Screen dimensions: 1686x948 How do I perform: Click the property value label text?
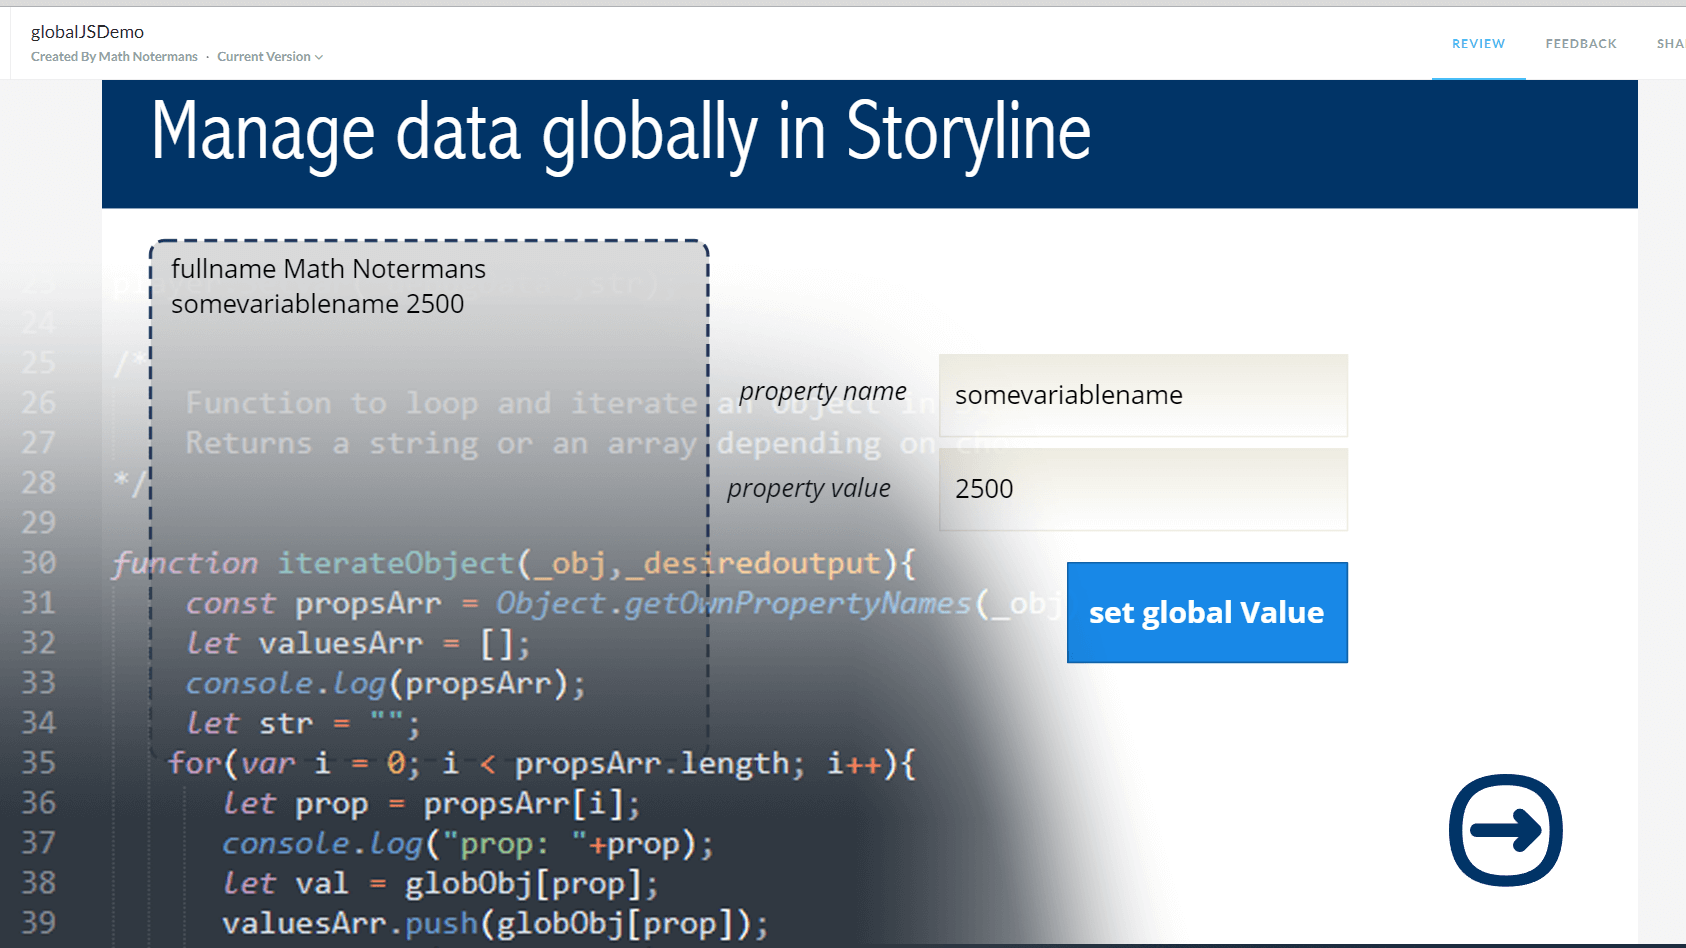pyautogui.click(x=808, y=488)
